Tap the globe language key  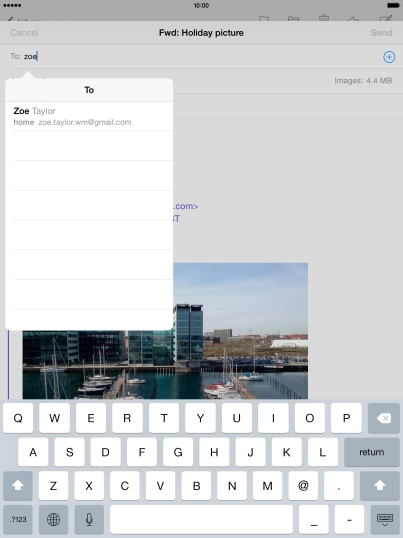53,519
